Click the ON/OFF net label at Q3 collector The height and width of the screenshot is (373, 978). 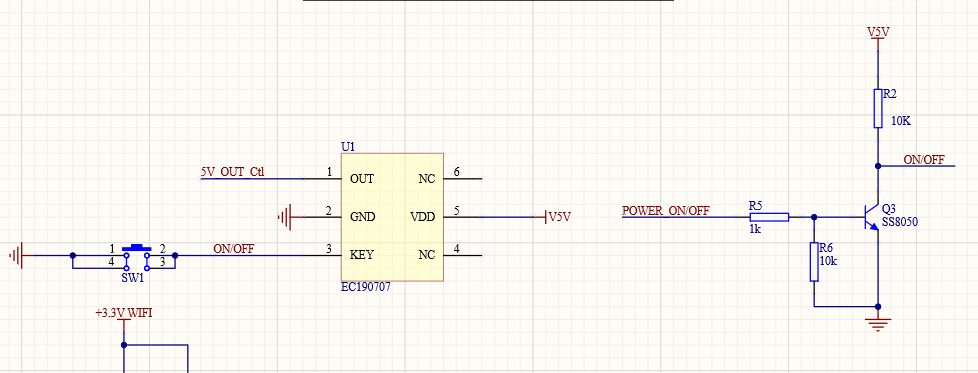tap(924, 160)
